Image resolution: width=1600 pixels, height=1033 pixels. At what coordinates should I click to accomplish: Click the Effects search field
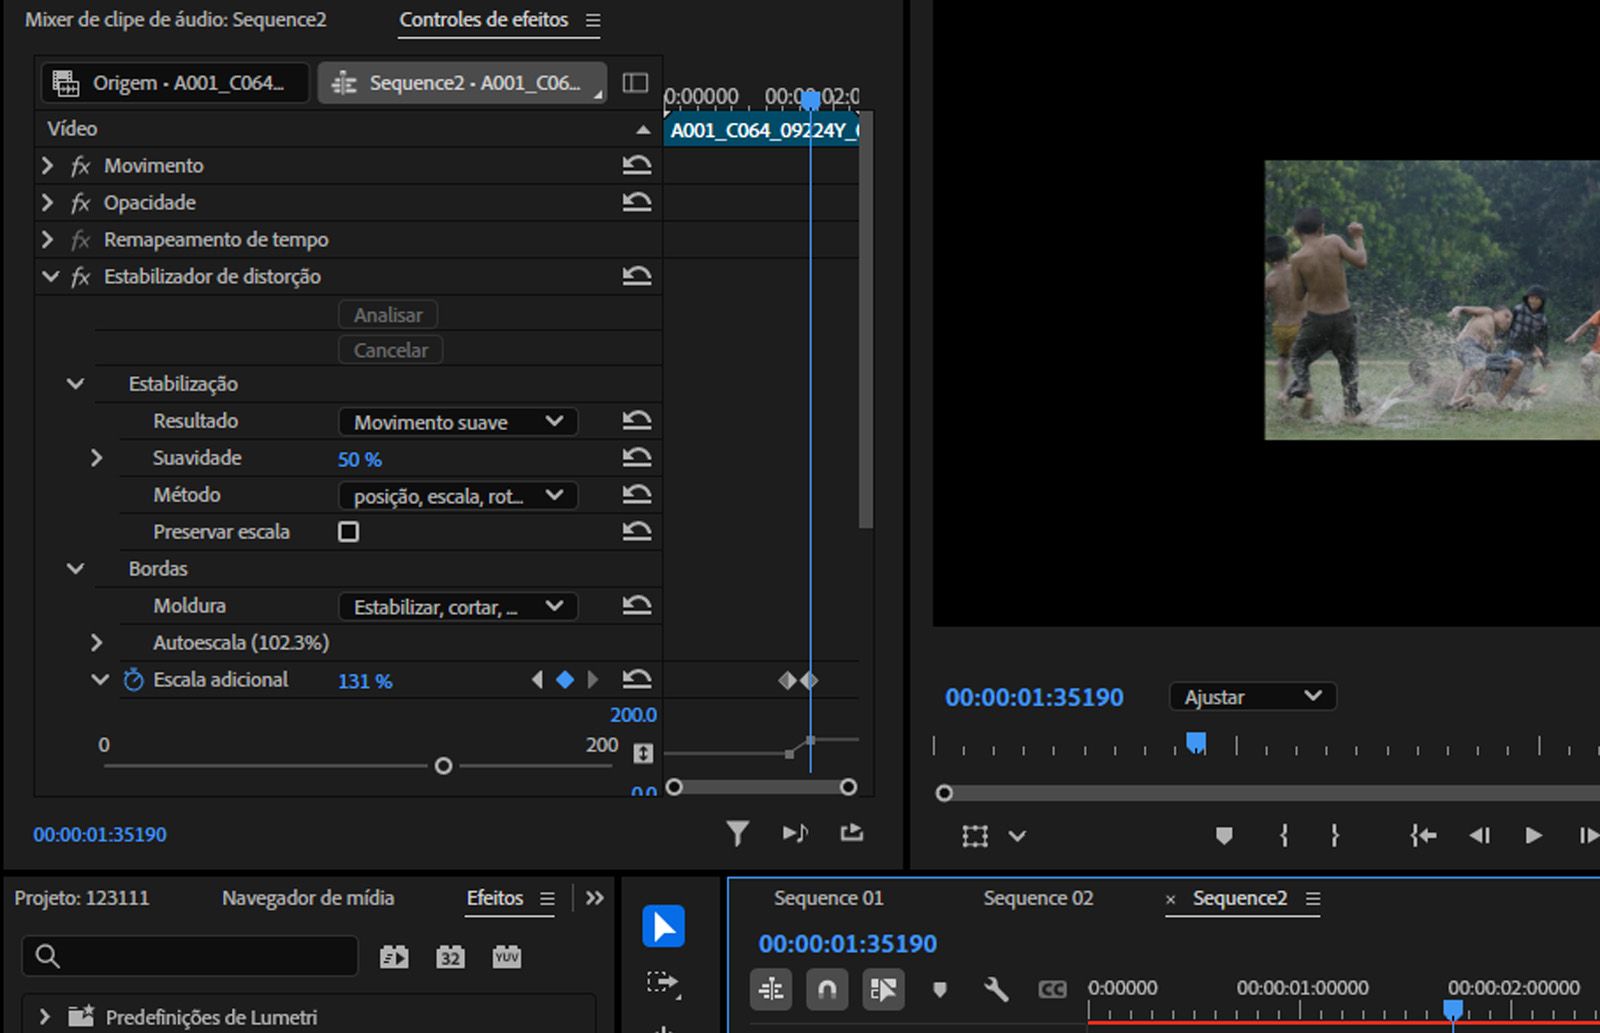coord(190,957)
